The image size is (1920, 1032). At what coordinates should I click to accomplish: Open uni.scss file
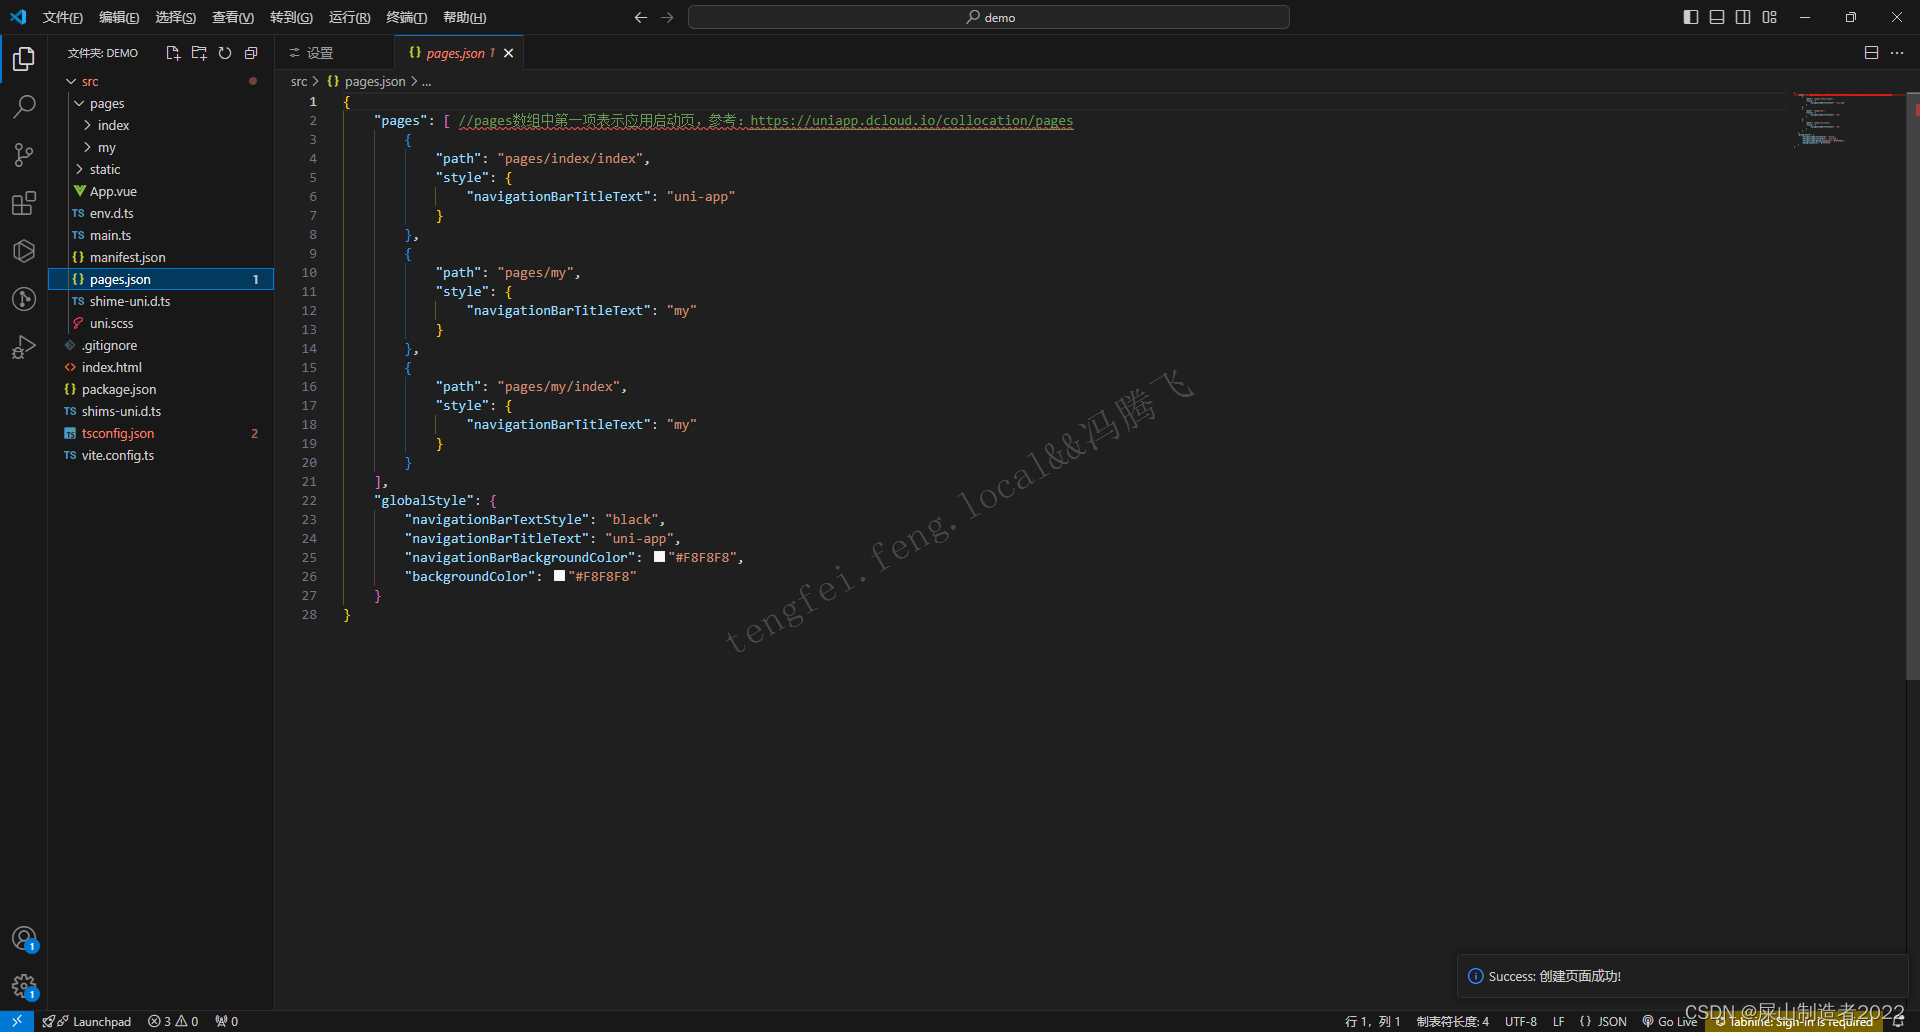click(160, 323)
